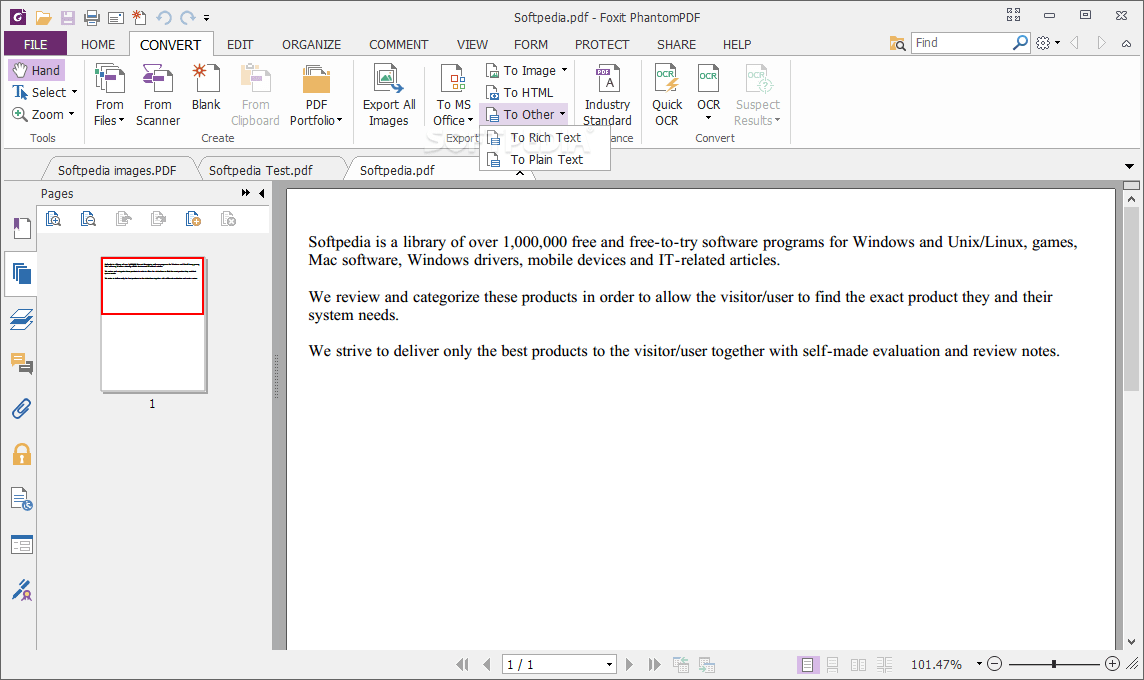Enable continuous facing view mode
The image size is (1144, 680).
tap(884, 665)
